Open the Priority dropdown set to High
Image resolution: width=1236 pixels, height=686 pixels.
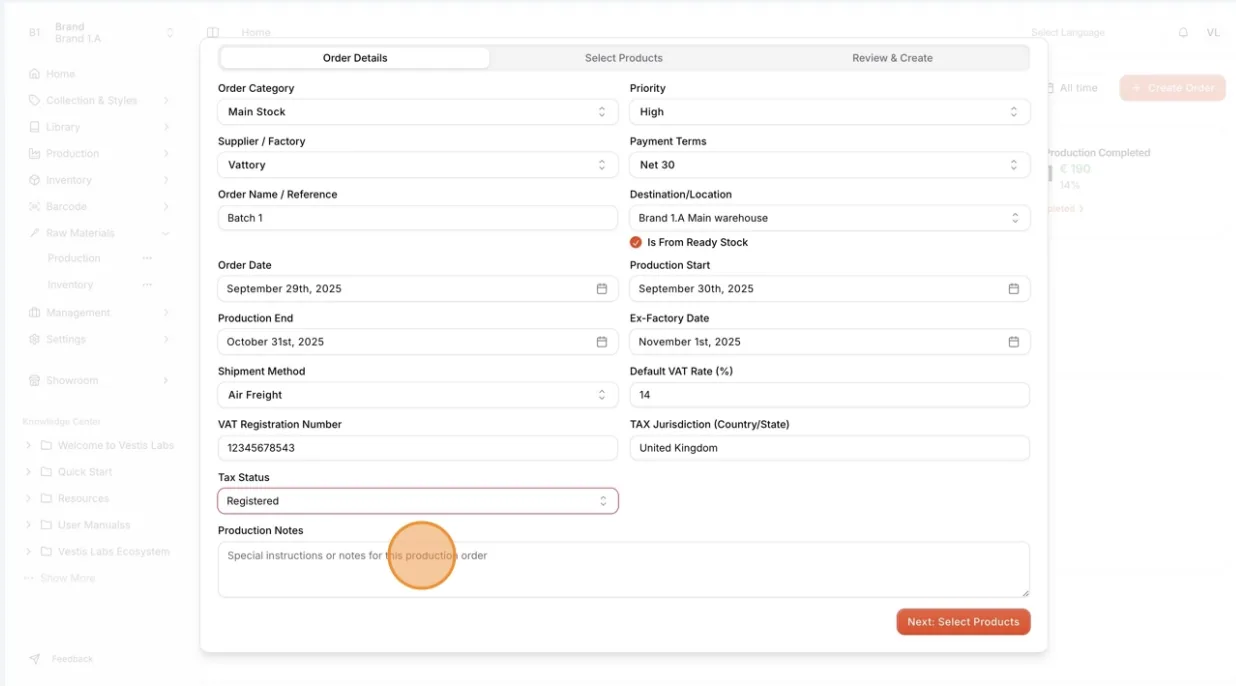coord(830,112)
